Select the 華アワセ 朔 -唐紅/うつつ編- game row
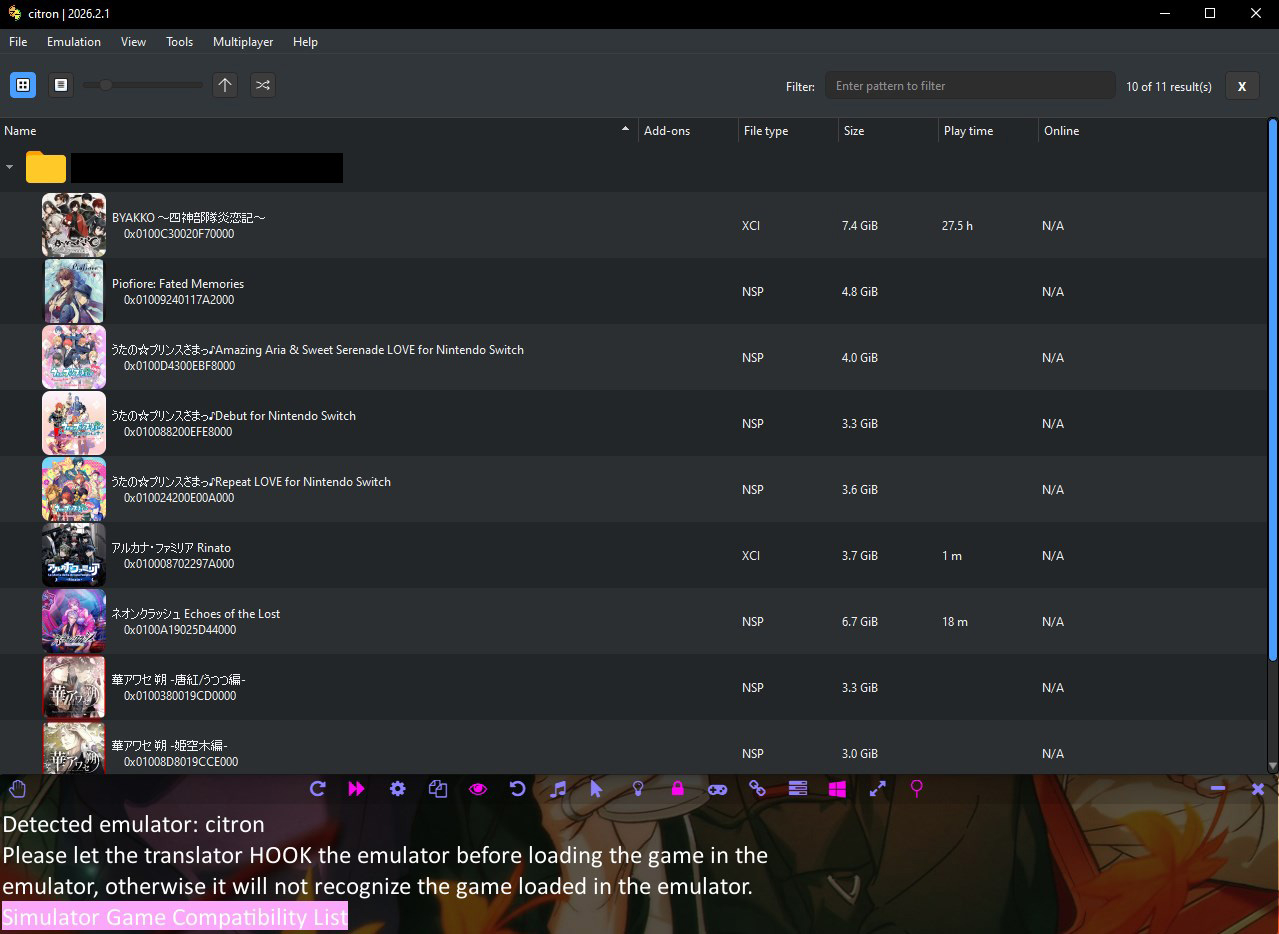Image resolution: width=1279 pixels, height=934 pixels. click(633, 687)
